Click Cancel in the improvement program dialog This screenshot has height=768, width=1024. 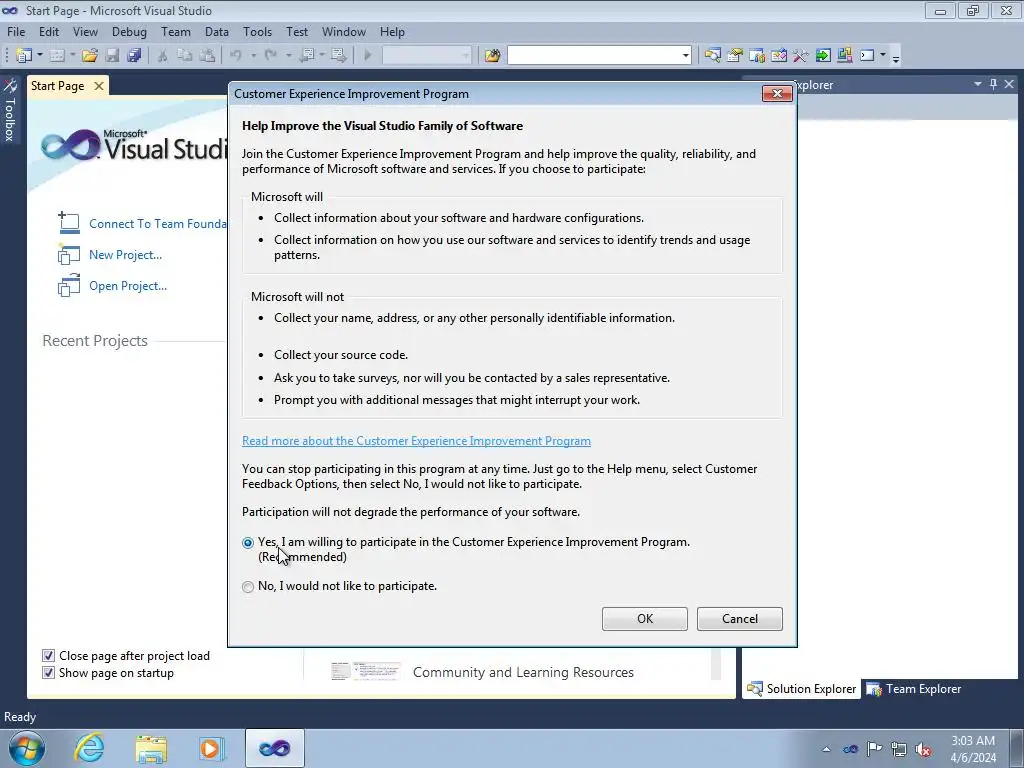pos(740,619)
